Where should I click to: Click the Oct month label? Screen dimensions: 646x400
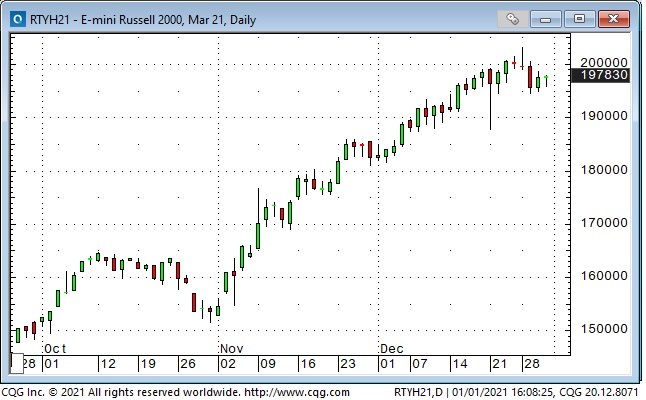coord(55,349)
